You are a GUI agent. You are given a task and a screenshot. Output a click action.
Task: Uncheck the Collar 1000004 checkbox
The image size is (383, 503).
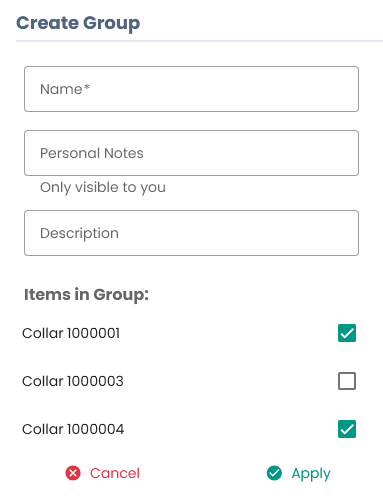coord(347,429)
